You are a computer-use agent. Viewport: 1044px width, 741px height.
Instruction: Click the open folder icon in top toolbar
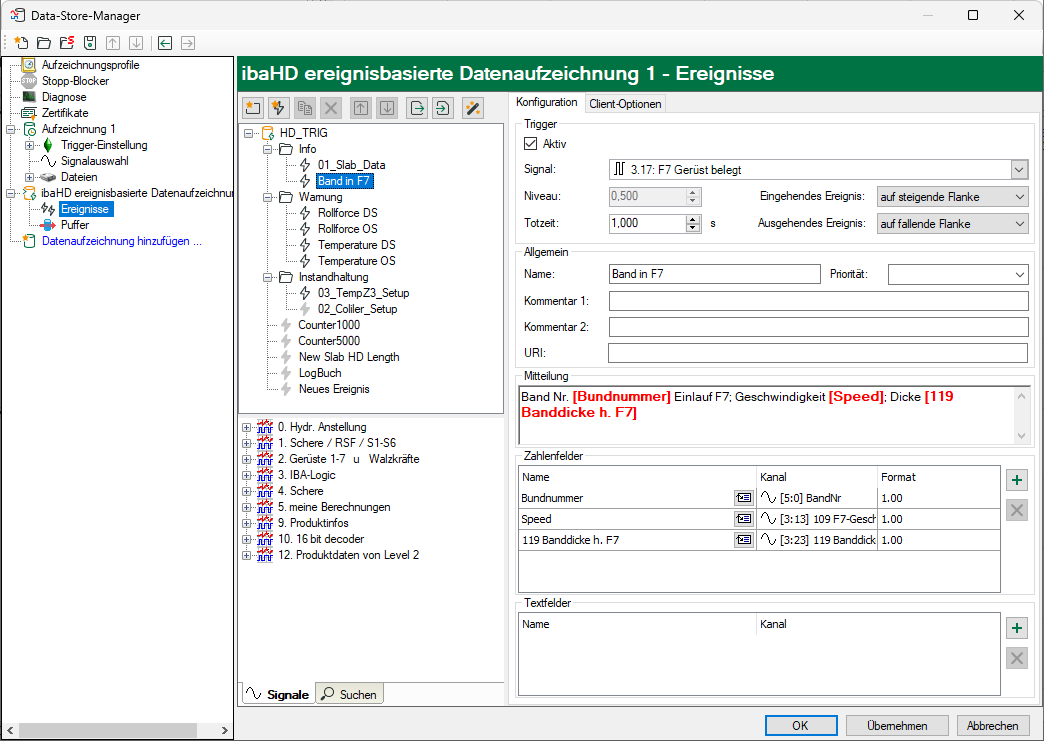(x=44, y=43)
